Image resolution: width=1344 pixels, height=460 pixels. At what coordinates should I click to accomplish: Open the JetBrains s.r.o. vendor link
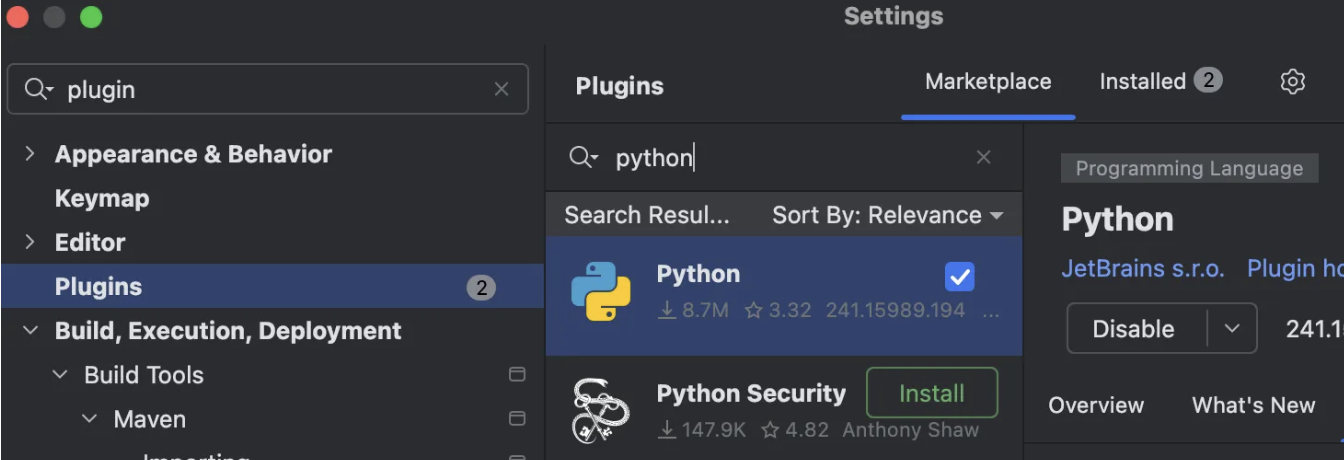coord(1142,268)
